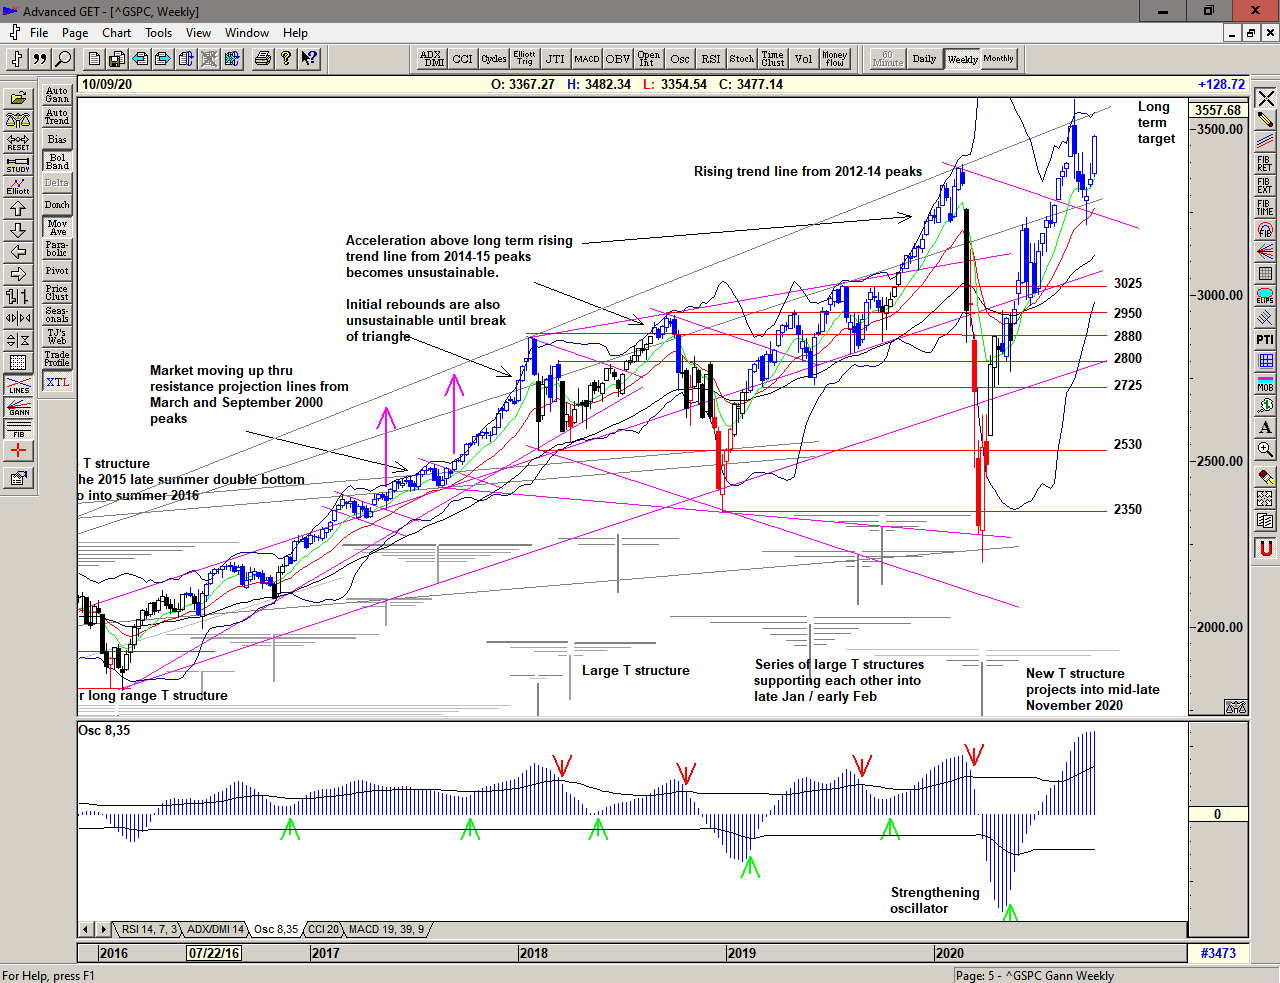Image resolution: width=1280 pixels, height=983 pixels.
Task: Click the RESET button in left toolbar
Action: [x=18, y=142]
